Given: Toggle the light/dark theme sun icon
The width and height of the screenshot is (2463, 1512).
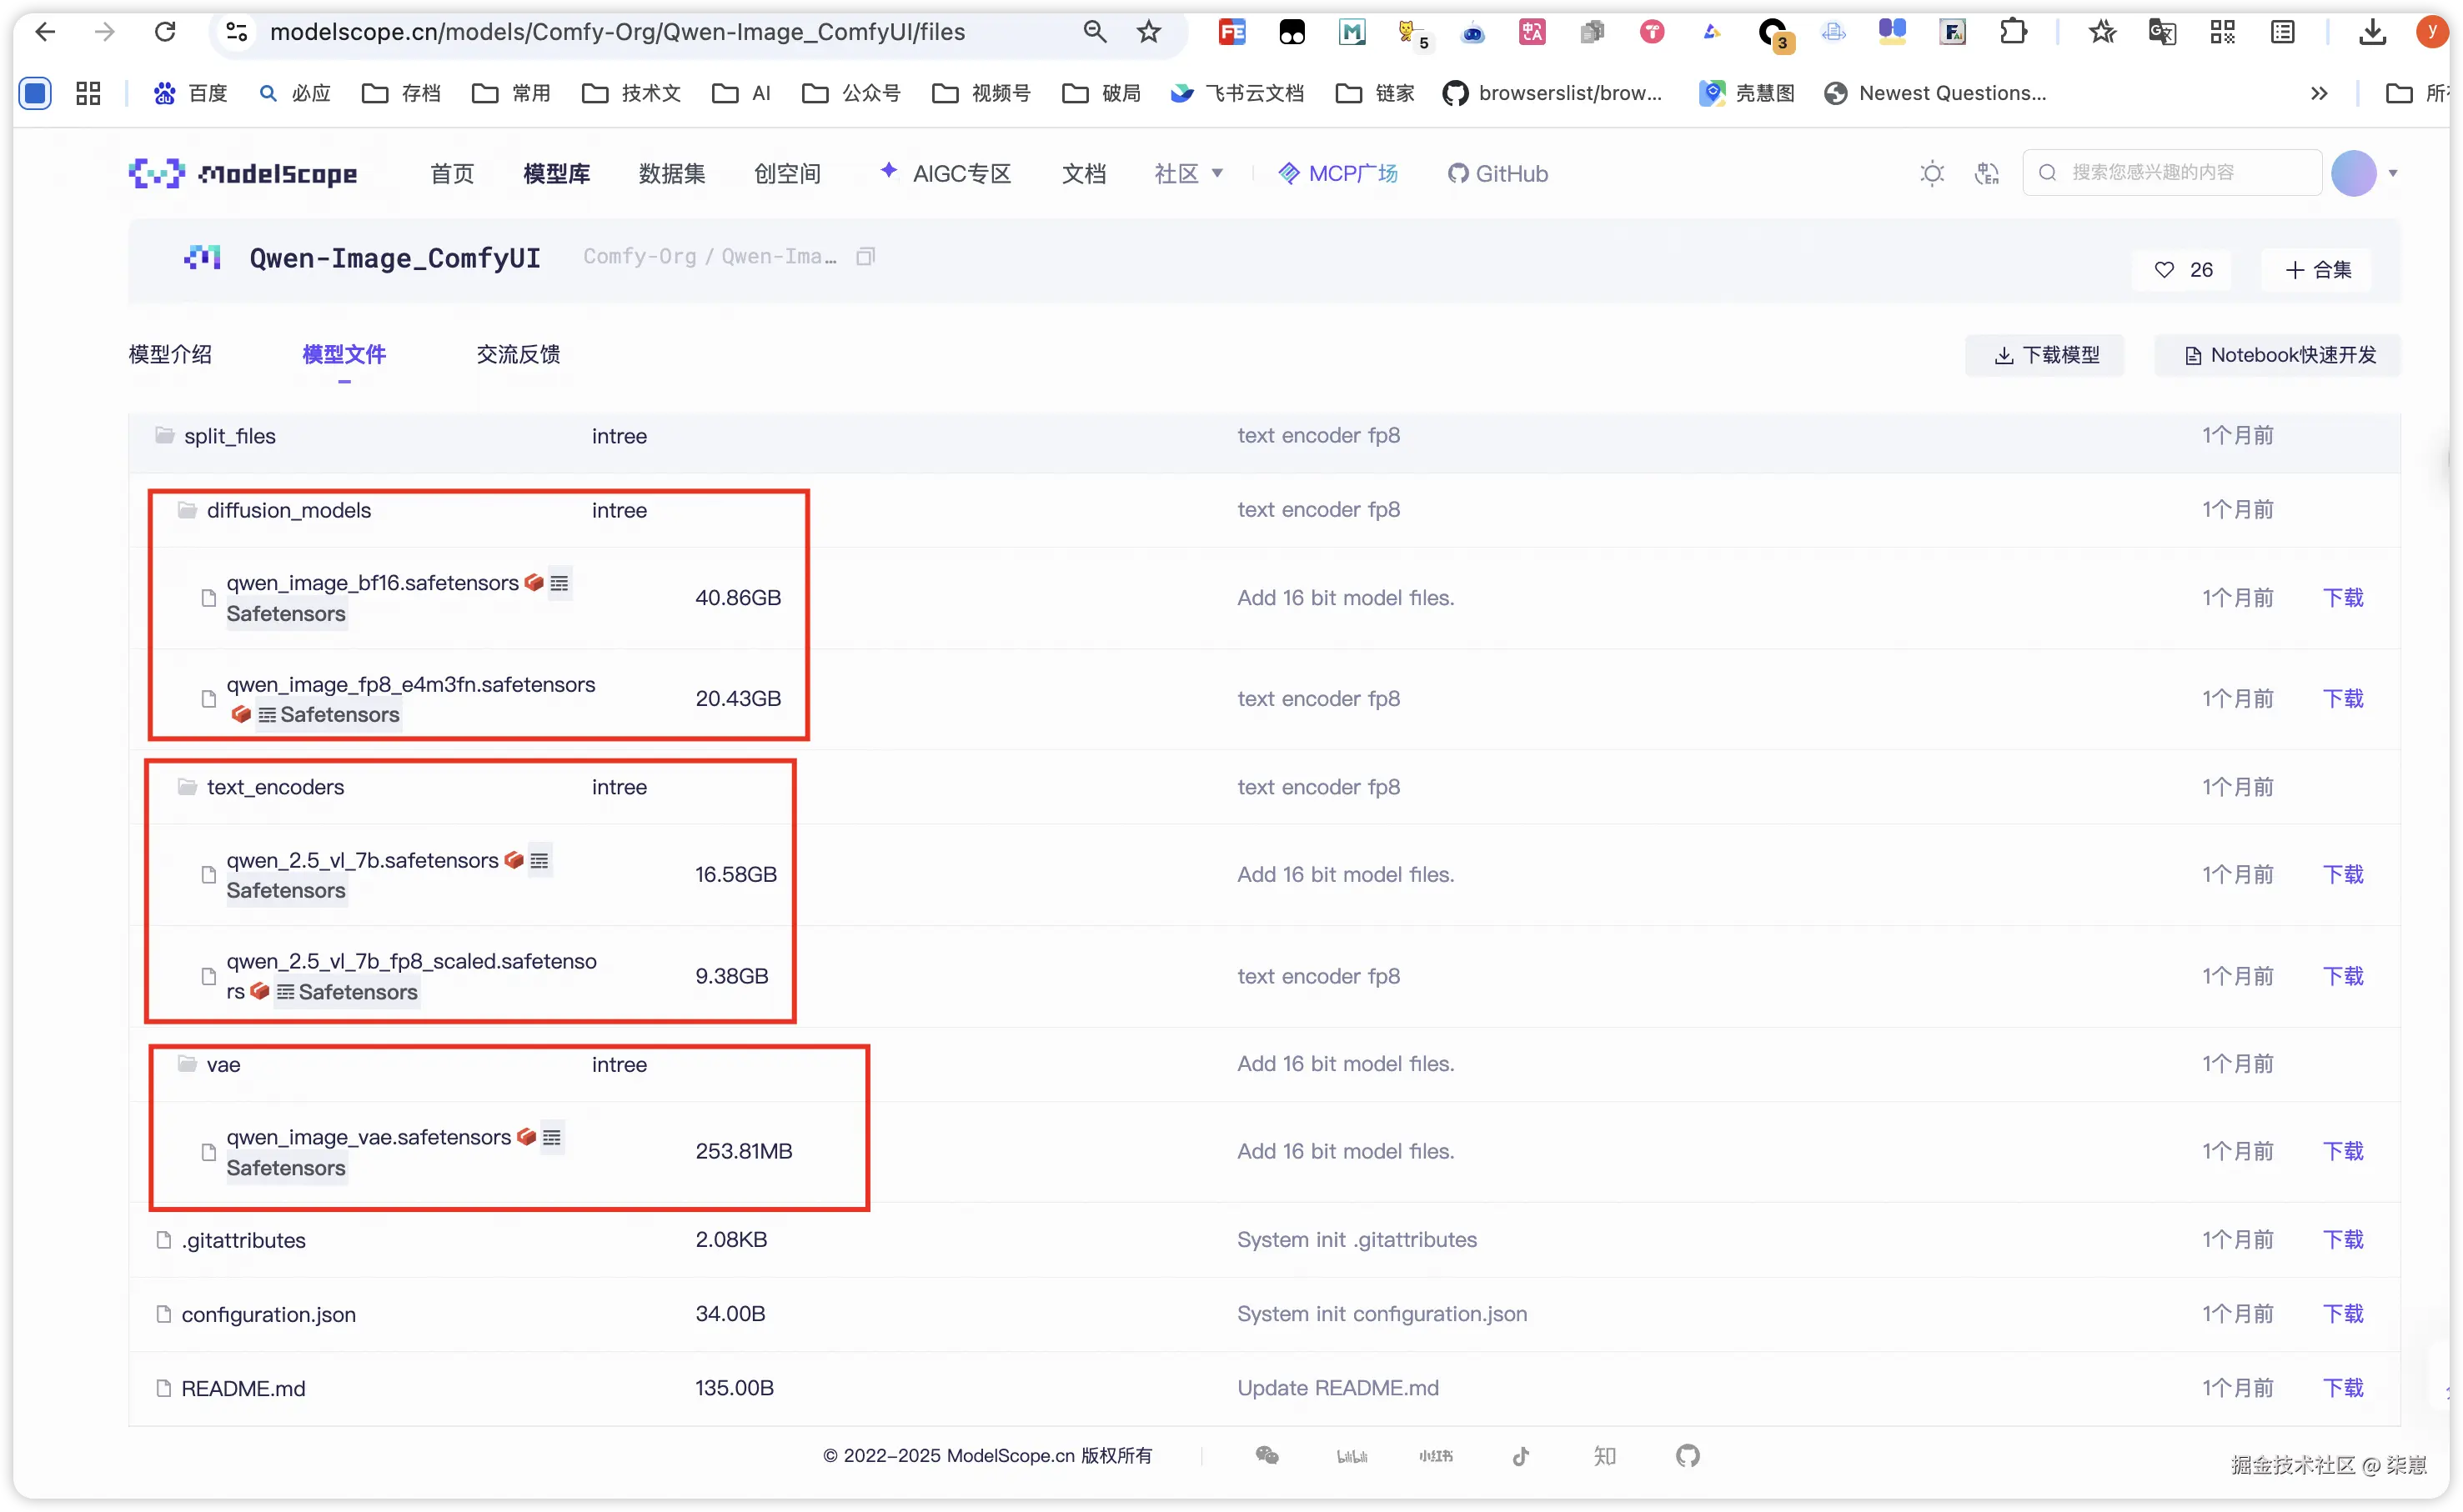Looking at the screenshot, I should point(1931,173).
